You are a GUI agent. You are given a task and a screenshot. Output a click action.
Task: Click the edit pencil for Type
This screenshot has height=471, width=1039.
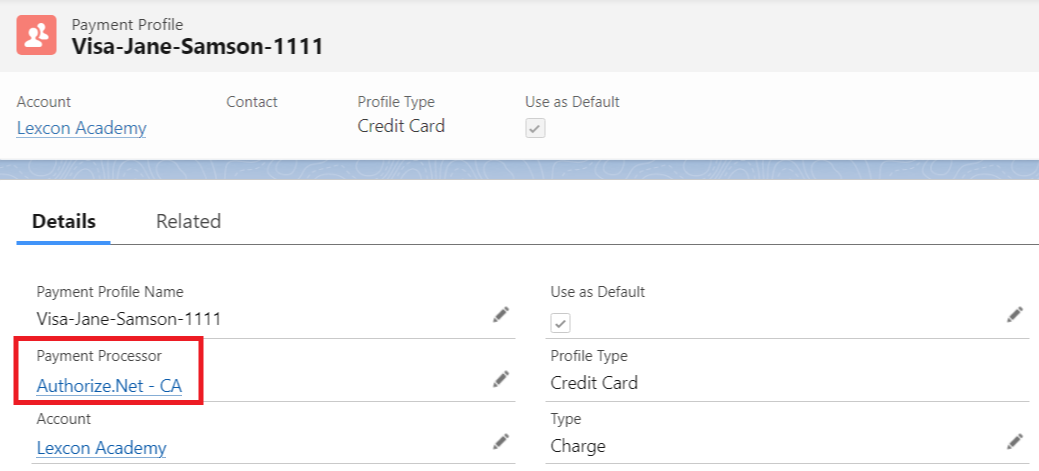pyautogui.click(x=1015, y=441)
